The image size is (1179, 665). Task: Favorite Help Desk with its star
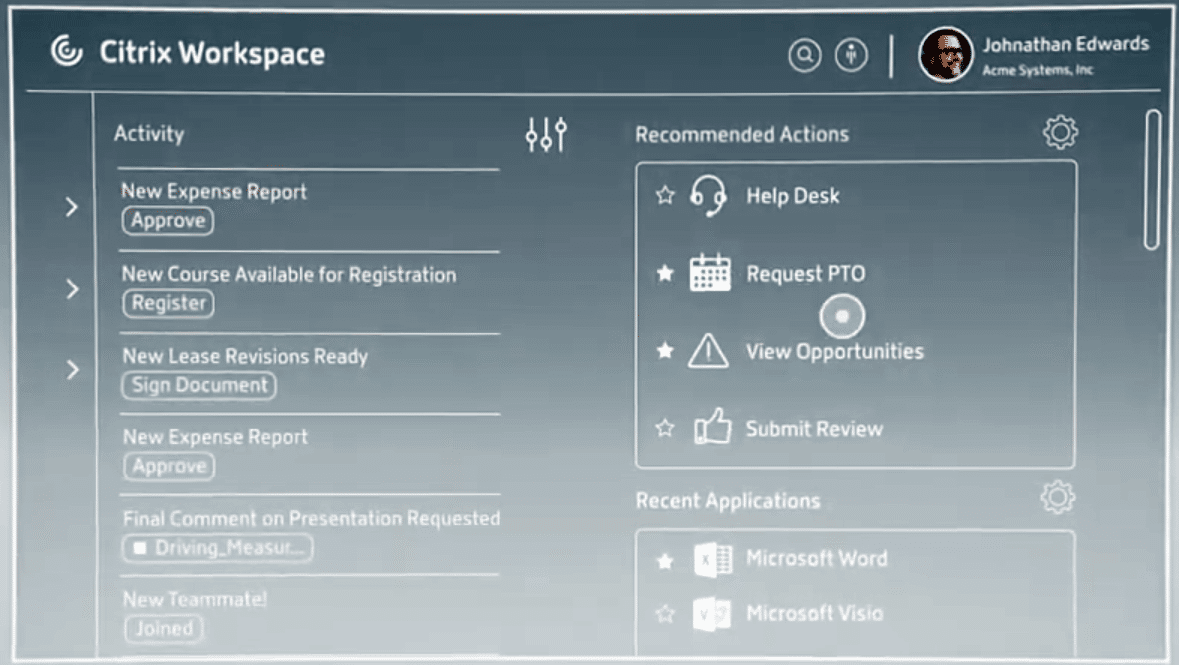(665, 196)
